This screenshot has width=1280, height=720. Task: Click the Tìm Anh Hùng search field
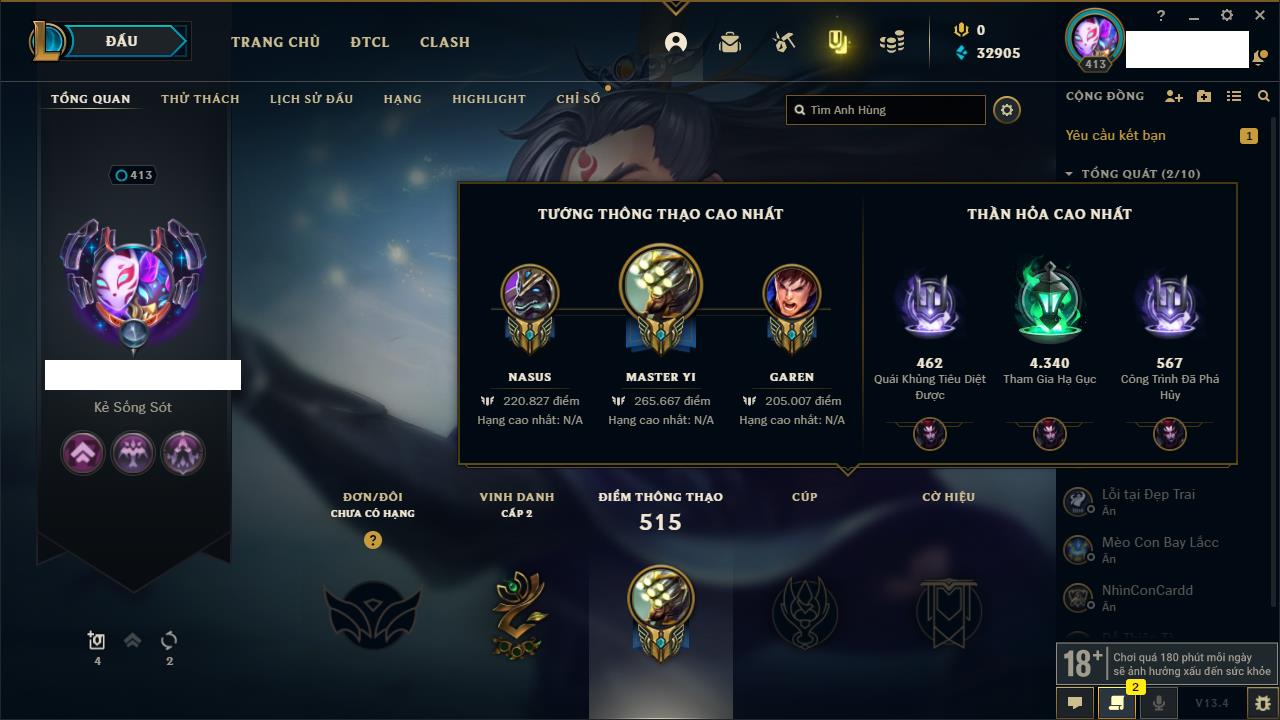click(x=886, y=110)
